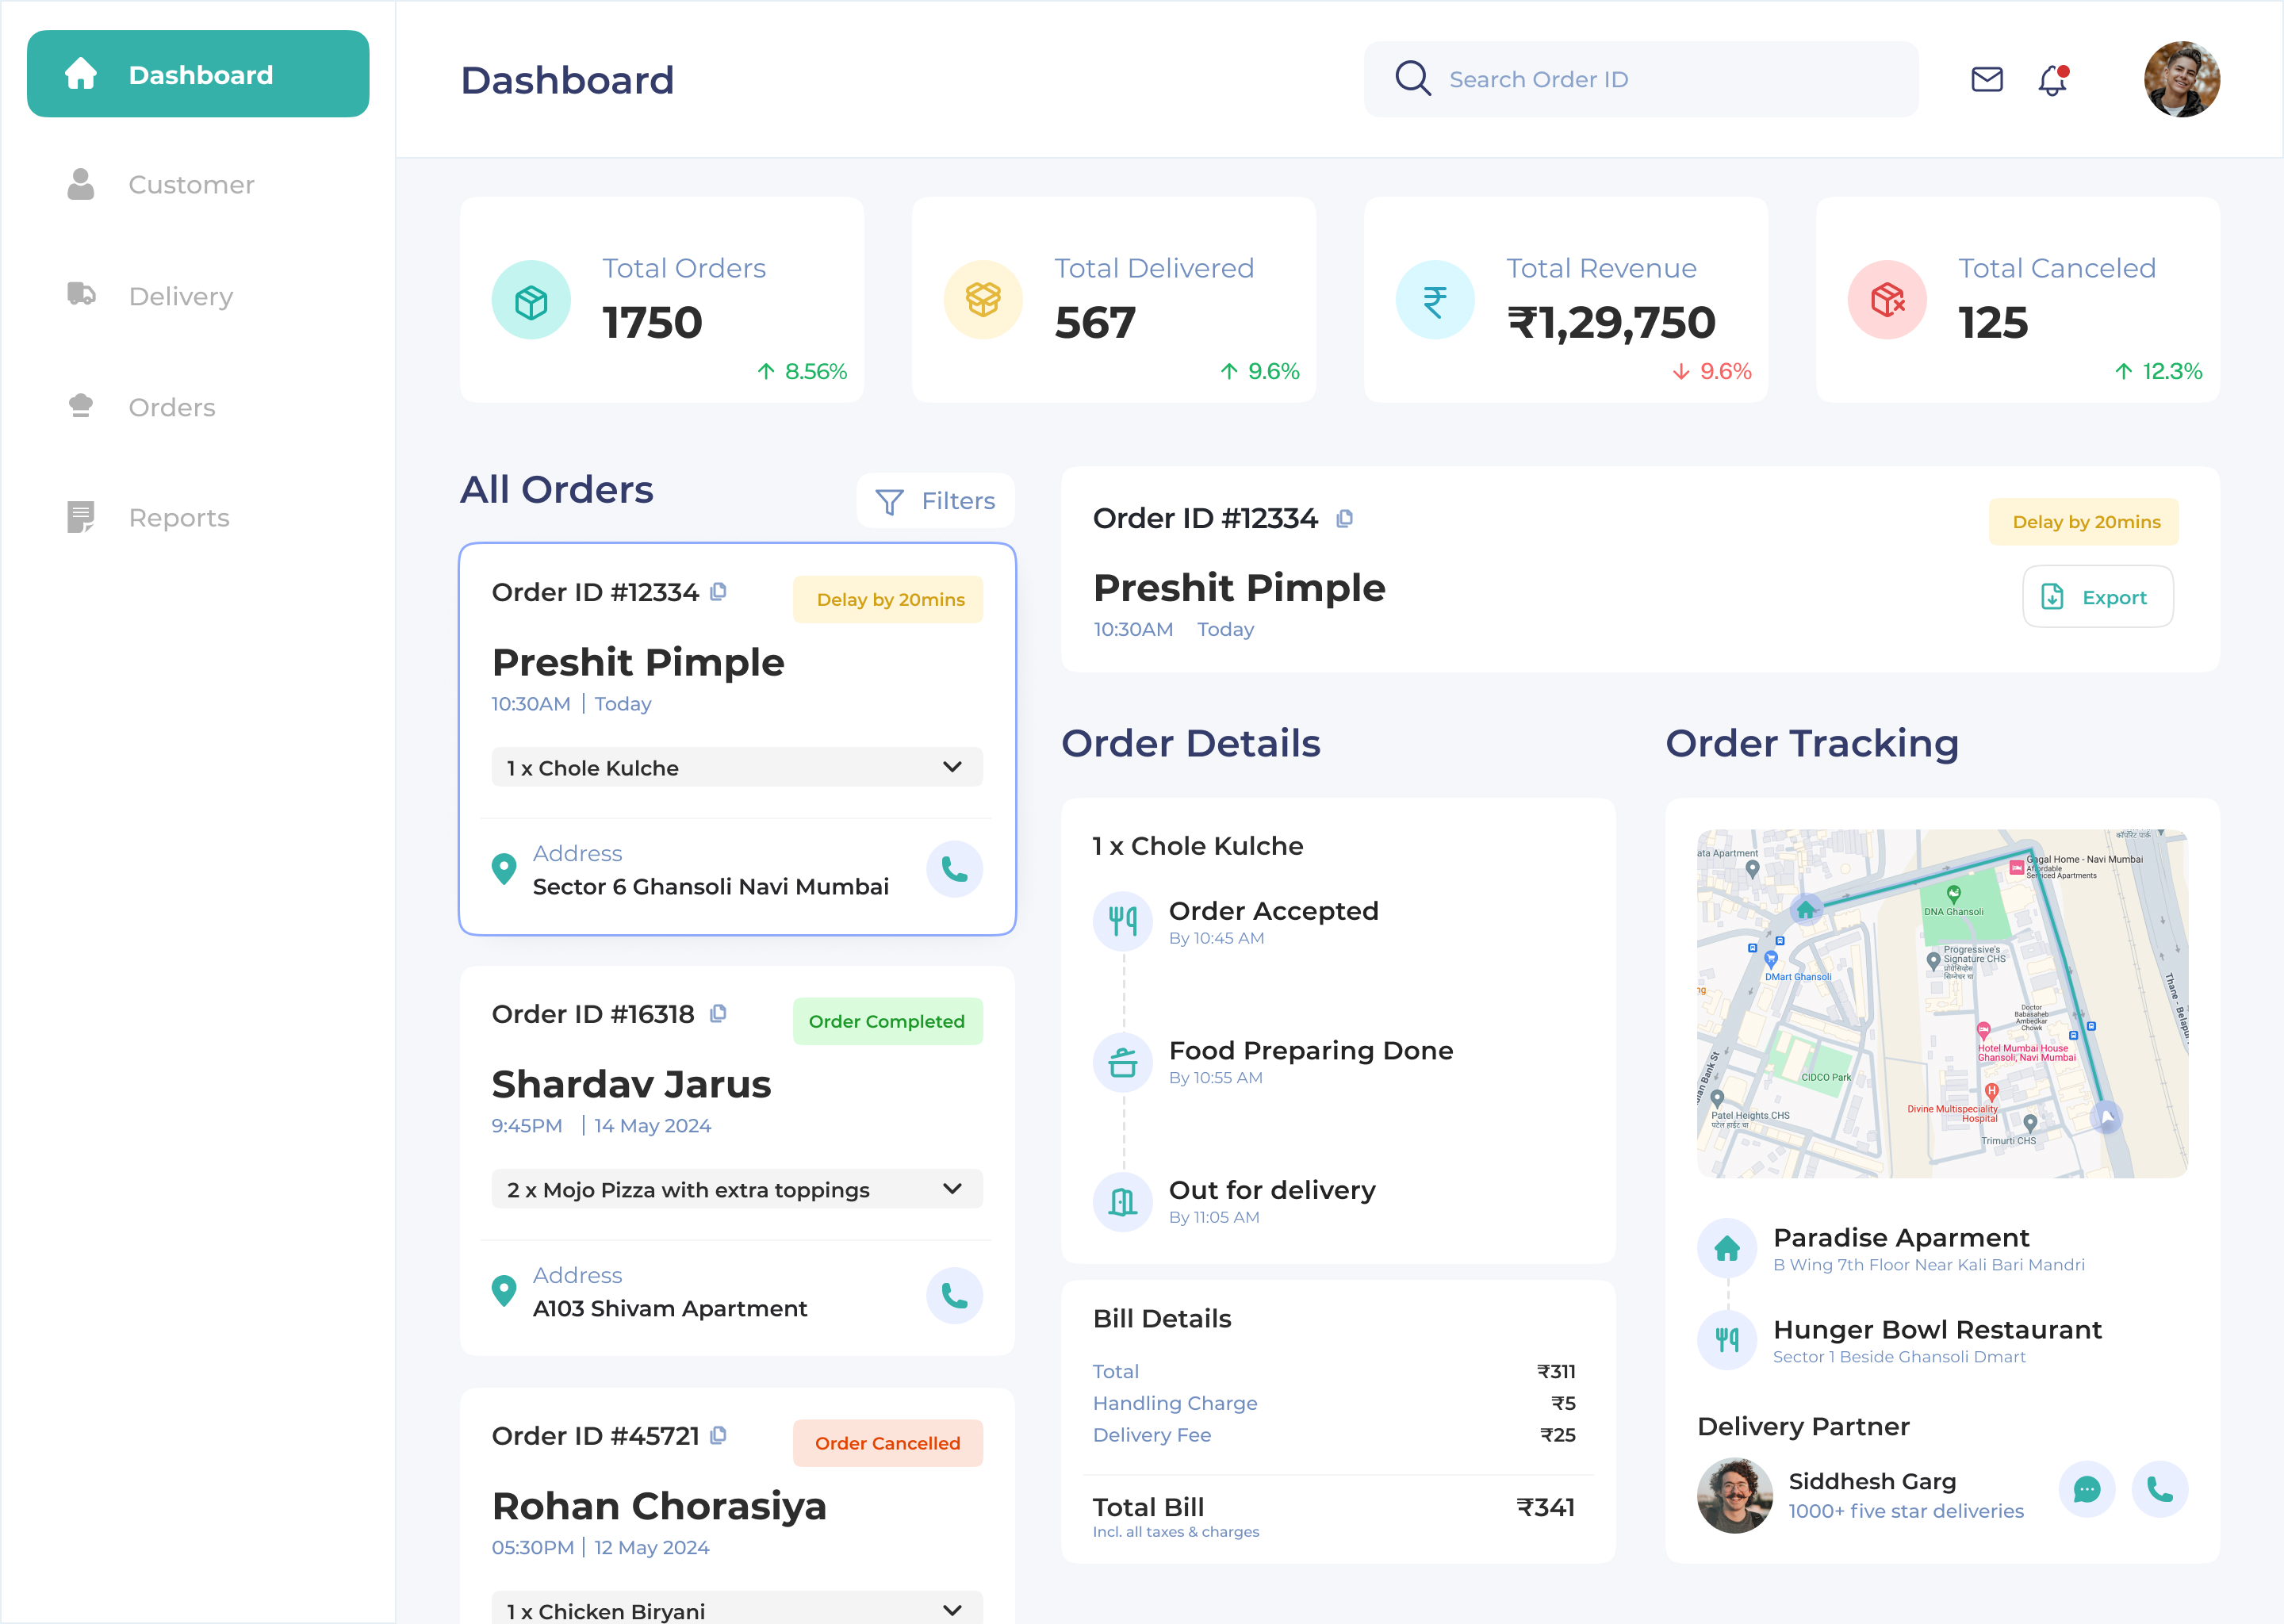Copy Order ID #16318 using the copy icon

tap(718, 1013)
